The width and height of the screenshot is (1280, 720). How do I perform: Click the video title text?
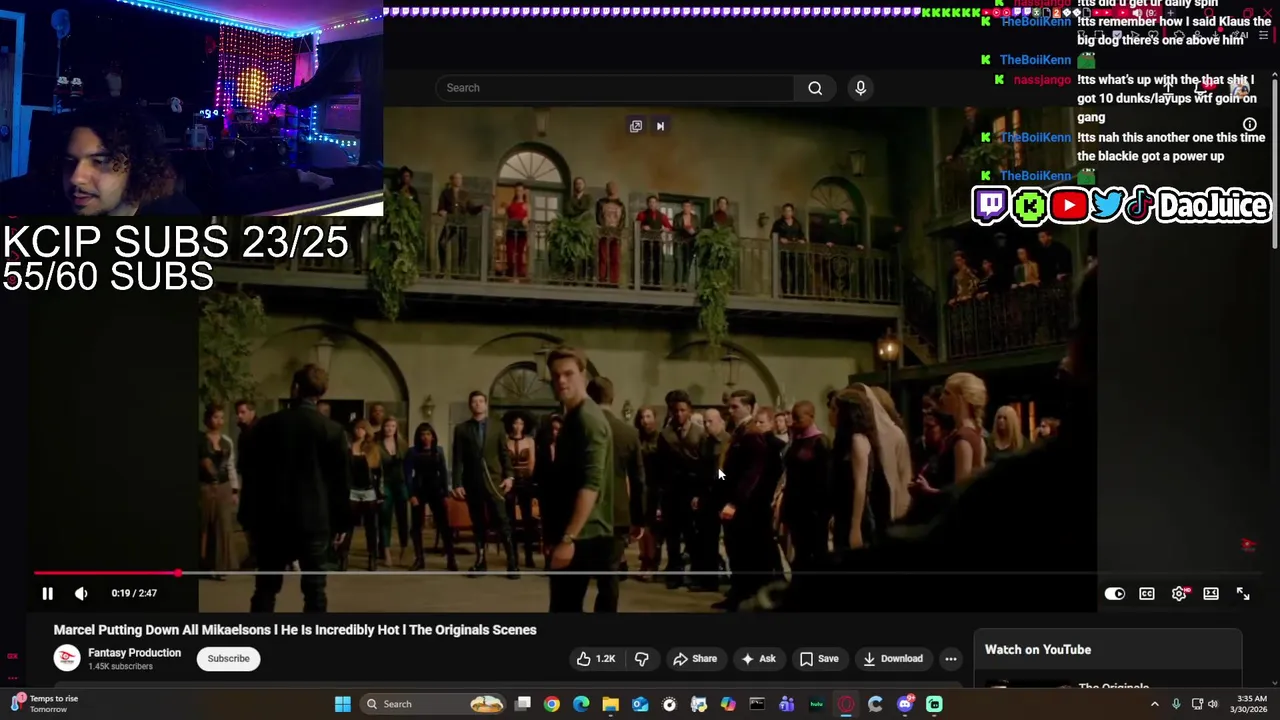click(x=295, y=630)
